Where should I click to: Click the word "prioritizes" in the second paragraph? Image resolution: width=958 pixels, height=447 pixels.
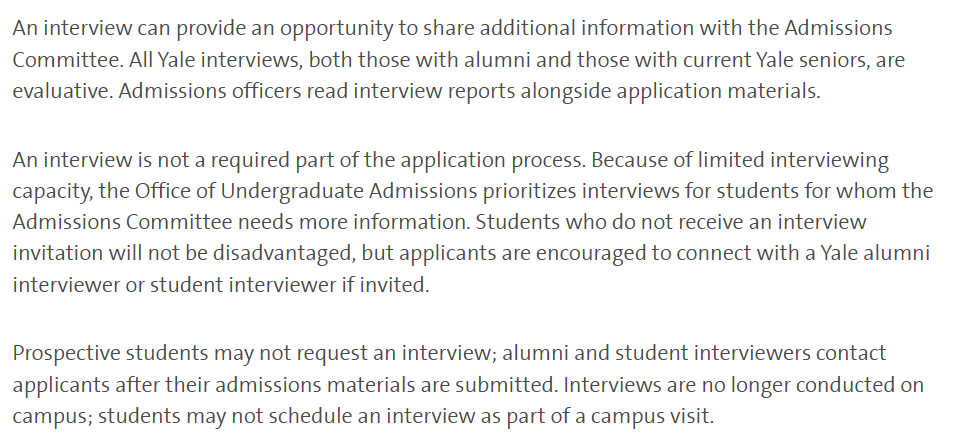[x=519, y=191]
